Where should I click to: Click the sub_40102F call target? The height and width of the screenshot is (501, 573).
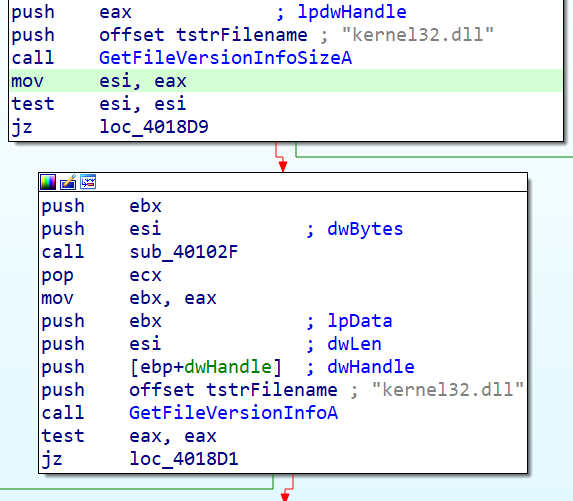pos(183,252)
